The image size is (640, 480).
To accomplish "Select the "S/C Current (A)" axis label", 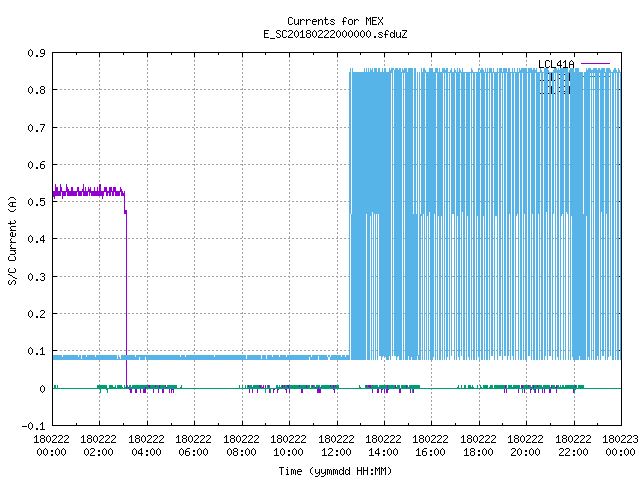I will point(12,240).
